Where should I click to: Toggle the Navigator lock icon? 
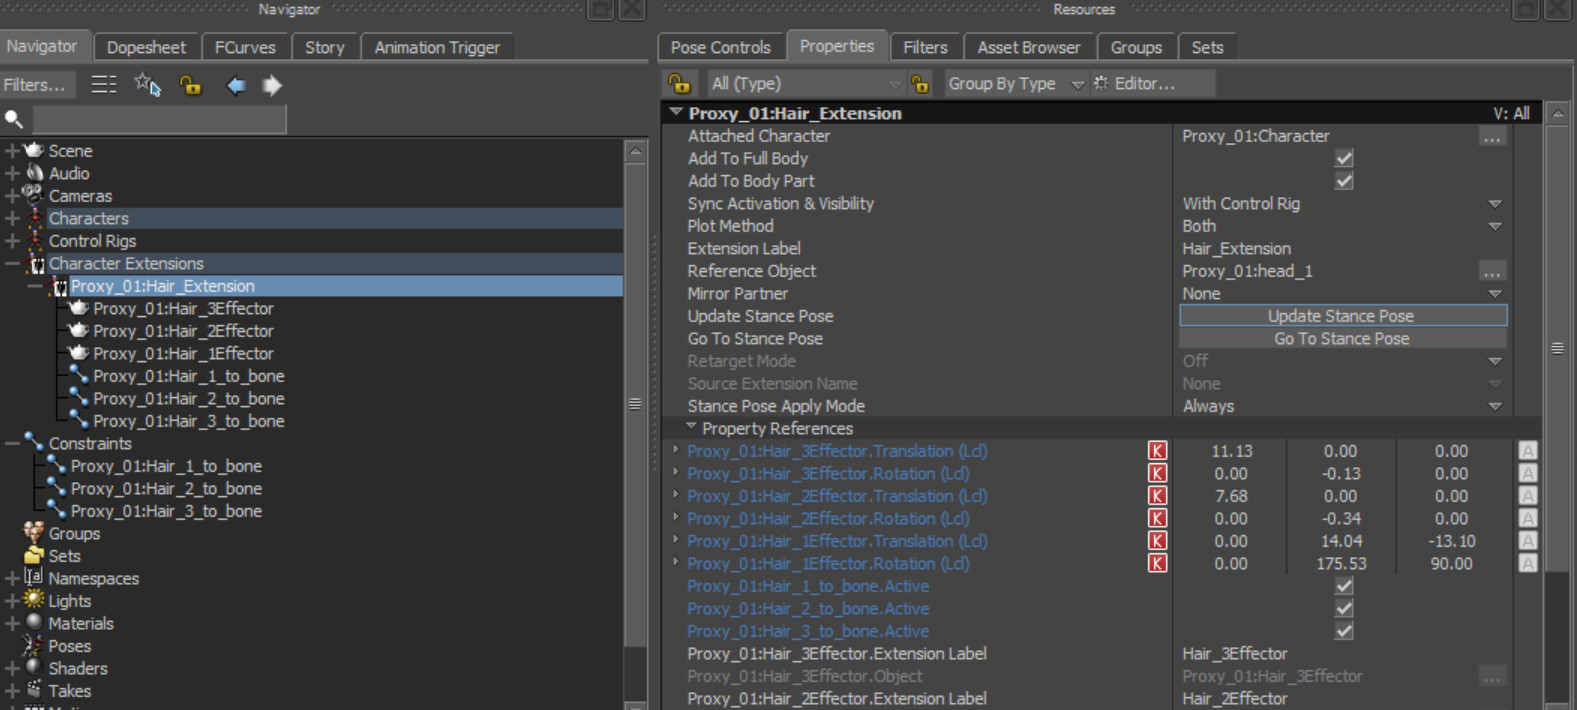click(x=190, y=85)
